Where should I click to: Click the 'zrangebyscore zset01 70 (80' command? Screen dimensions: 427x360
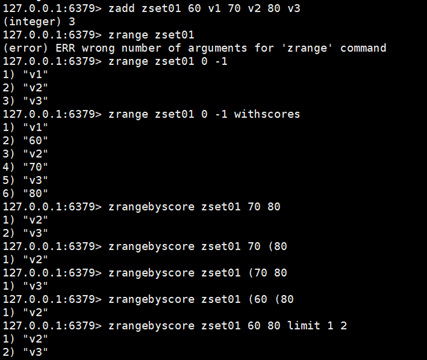coord(198,246)
